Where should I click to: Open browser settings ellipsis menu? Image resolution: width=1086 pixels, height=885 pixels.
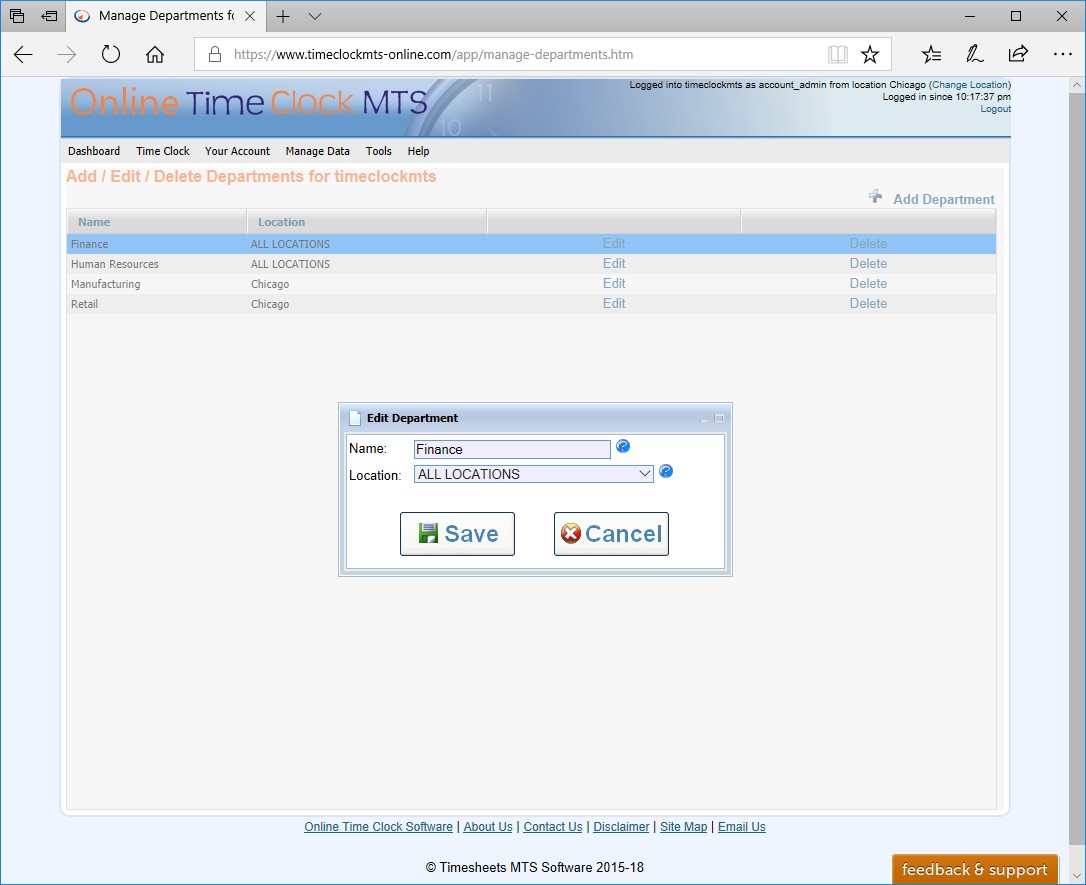coord(1062,54)
